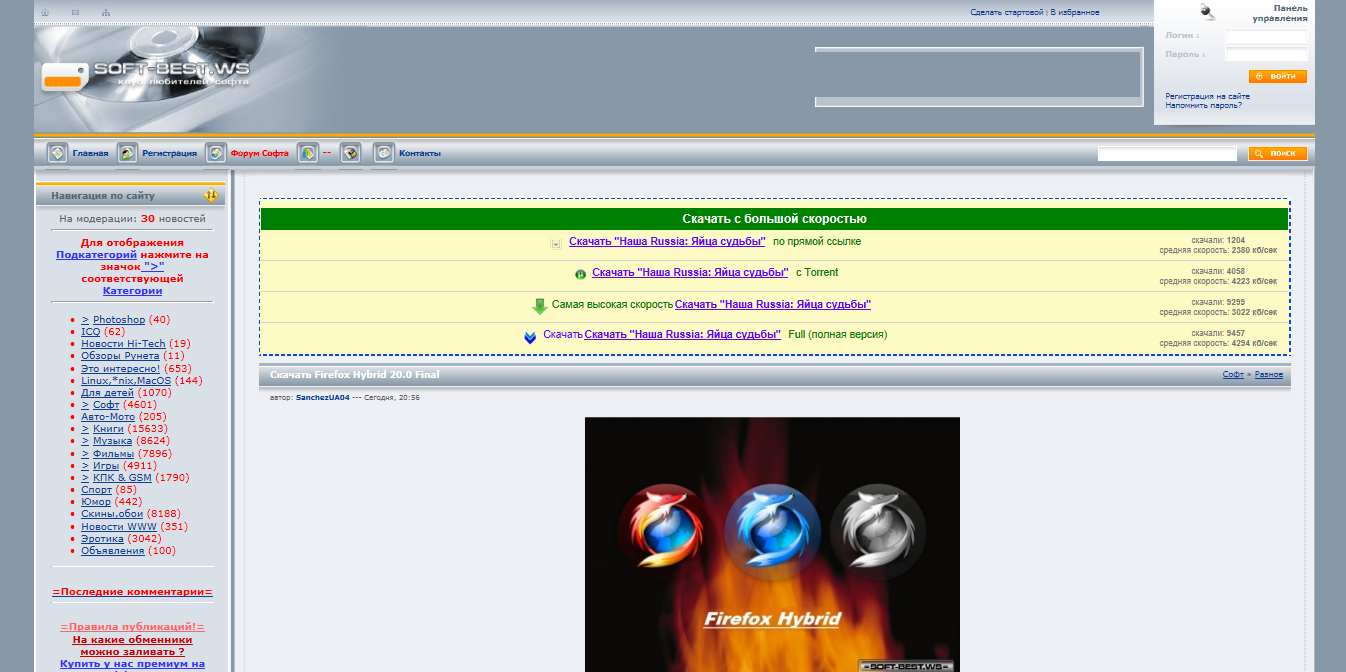Expand КПК & GSM subcategories with its > arrow
This screenshot has width=1346, height=672.
click(85, 478)
